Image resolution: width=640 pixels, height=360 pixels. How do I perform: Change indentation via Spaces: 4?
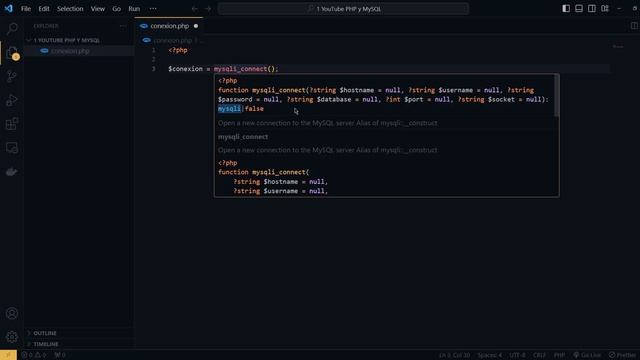pyautogui.click(x=490, y=355)
